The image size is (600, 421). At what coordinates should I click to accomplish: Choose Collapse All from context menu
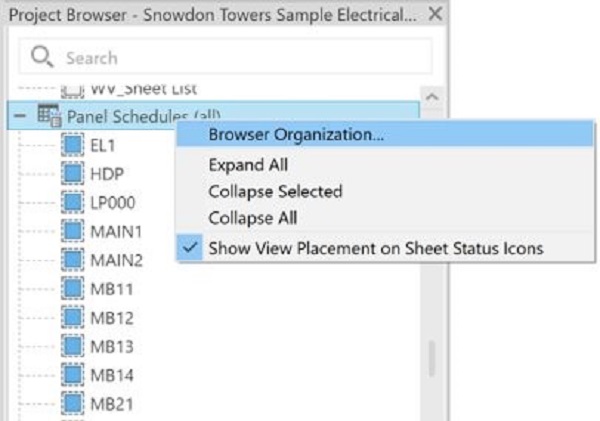pyautogui.click(x=253, y=217)
